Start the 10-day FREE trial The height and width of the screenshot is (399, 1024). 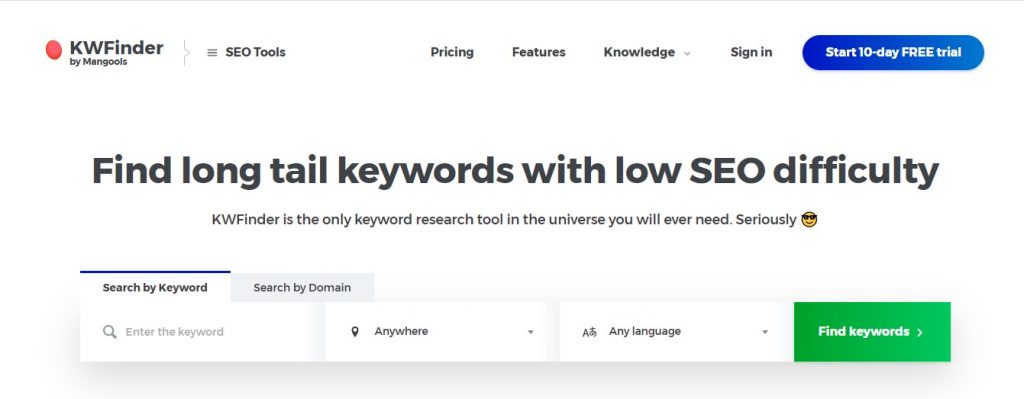(x=893, y=52)
